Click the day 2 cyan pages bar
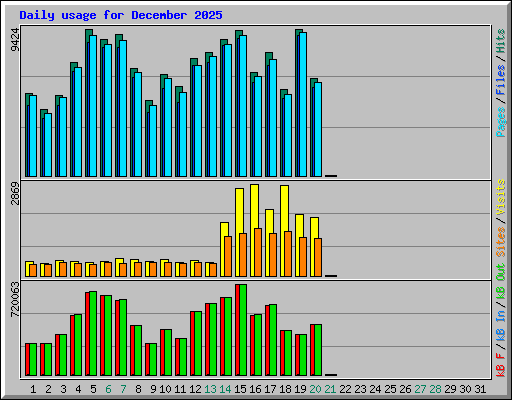 pos(48,145)
